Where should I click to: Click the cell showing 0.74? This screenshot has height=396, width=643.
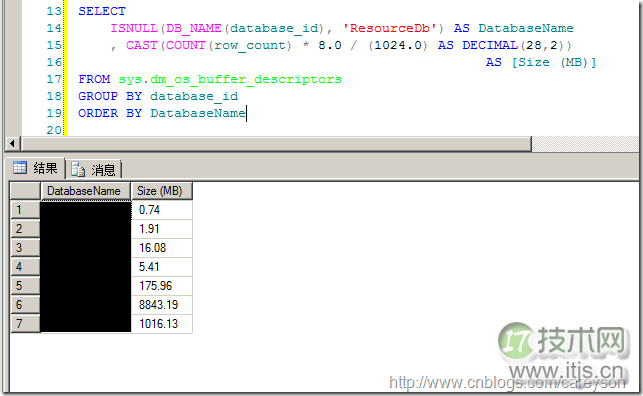point(162,210)
